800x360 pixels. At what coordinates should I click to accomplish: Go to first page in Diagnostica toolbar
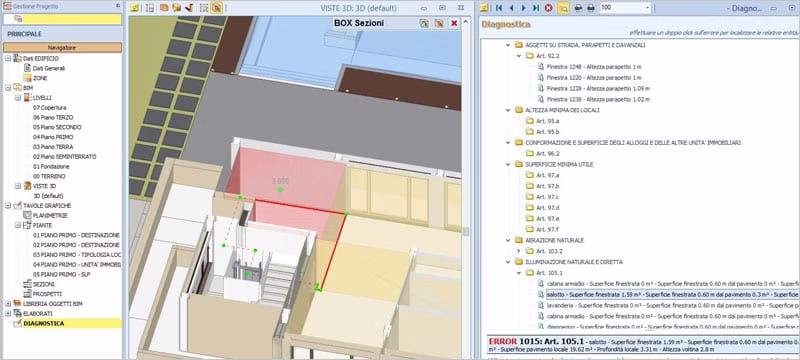point(499,8)
